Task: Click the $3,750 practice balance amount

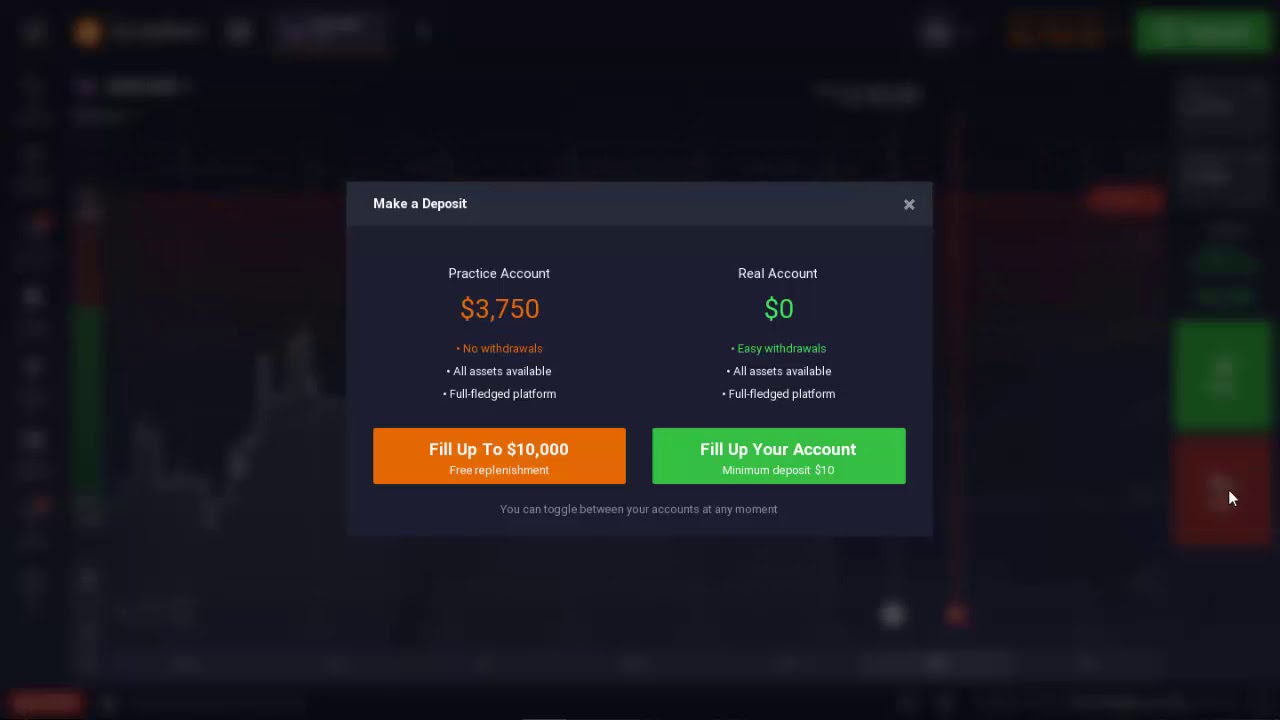Action: pos(499,308)
